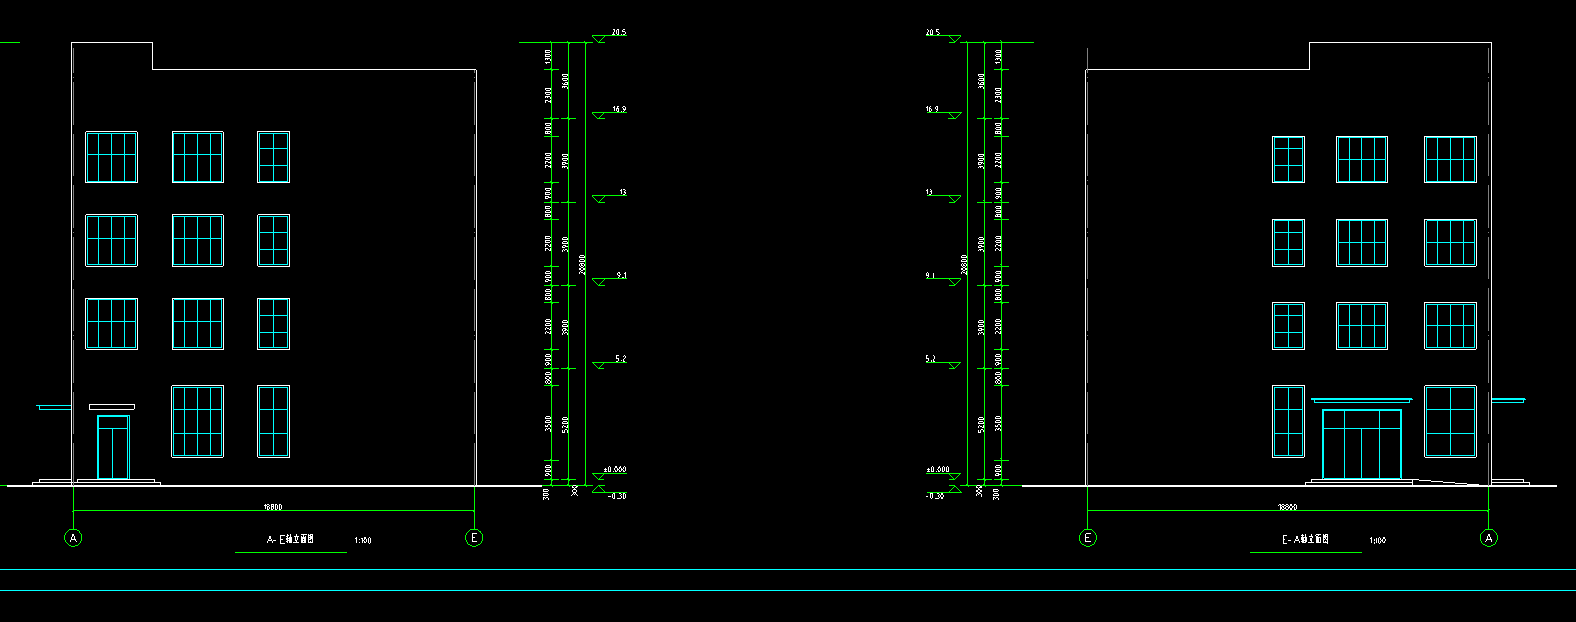The height and width of the screenshot is (622, 1576).
Task: Select the A-E elevation drawing title text
Action: [290, 539]
